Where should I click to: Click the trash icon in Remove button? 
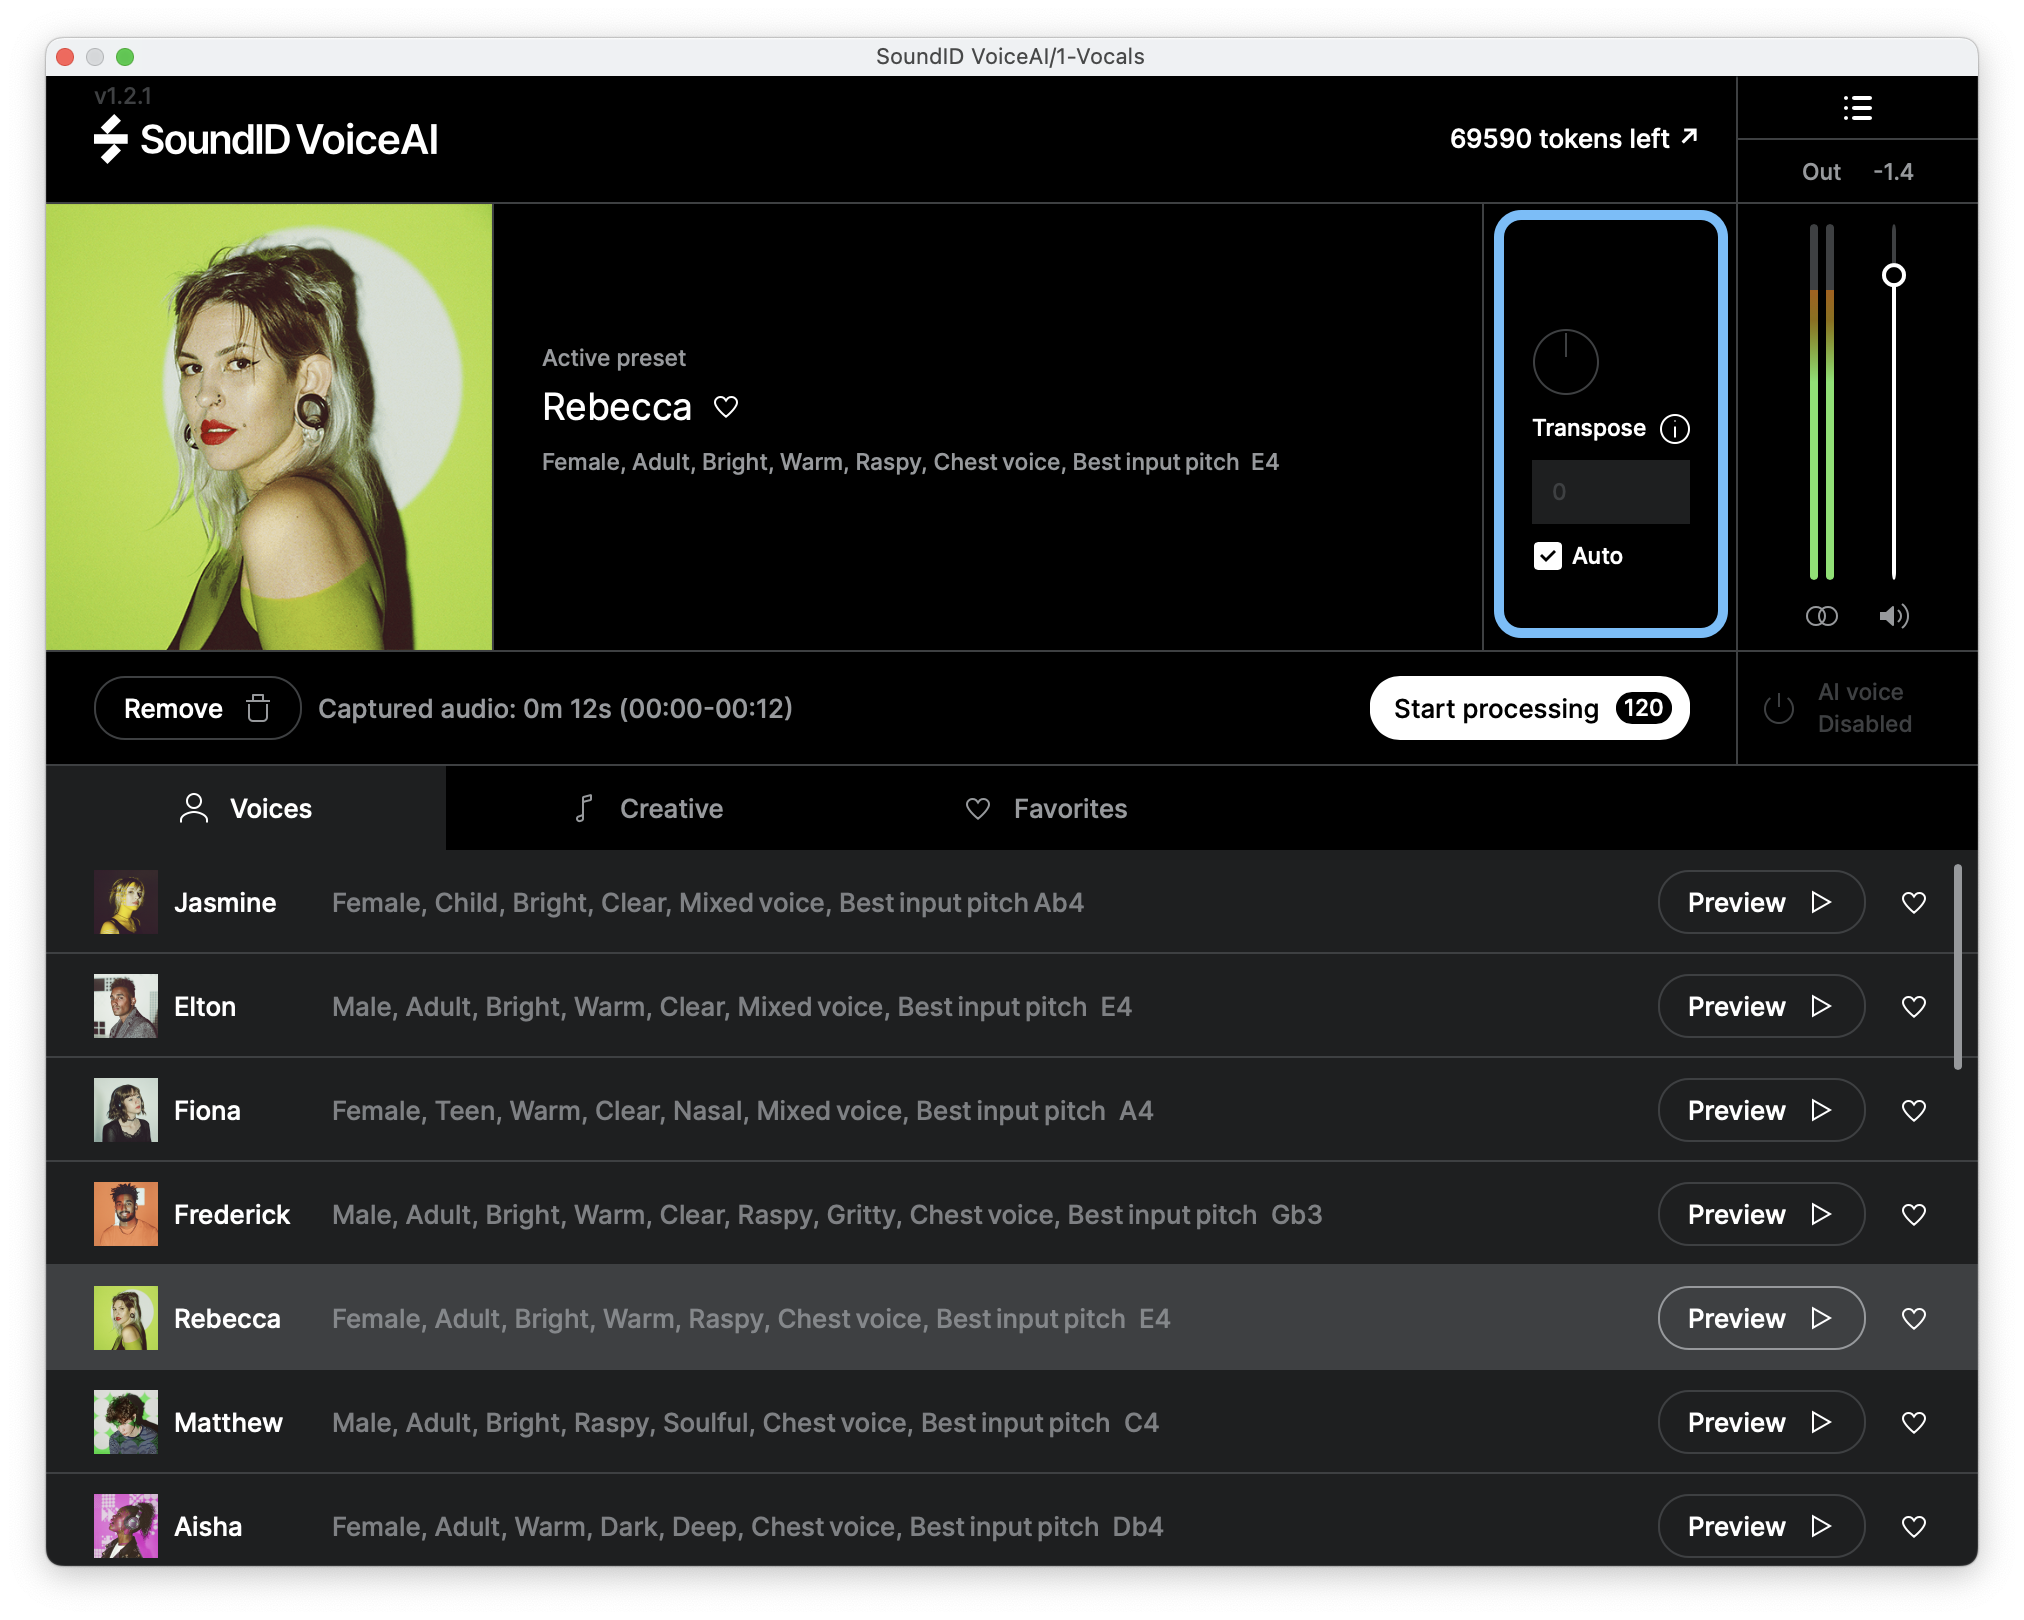[258, 708]
